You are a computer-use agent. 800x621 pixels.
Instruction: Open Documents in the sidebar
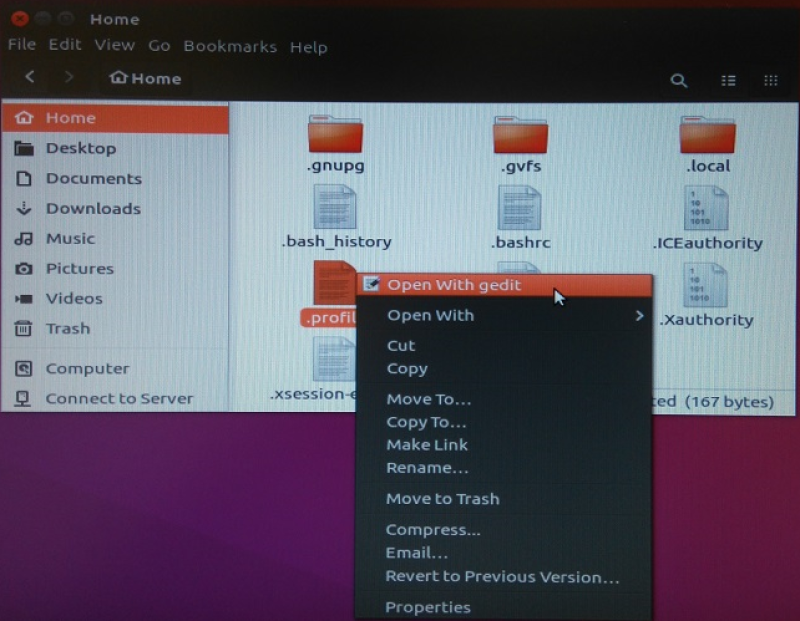(x=115, y=178)
